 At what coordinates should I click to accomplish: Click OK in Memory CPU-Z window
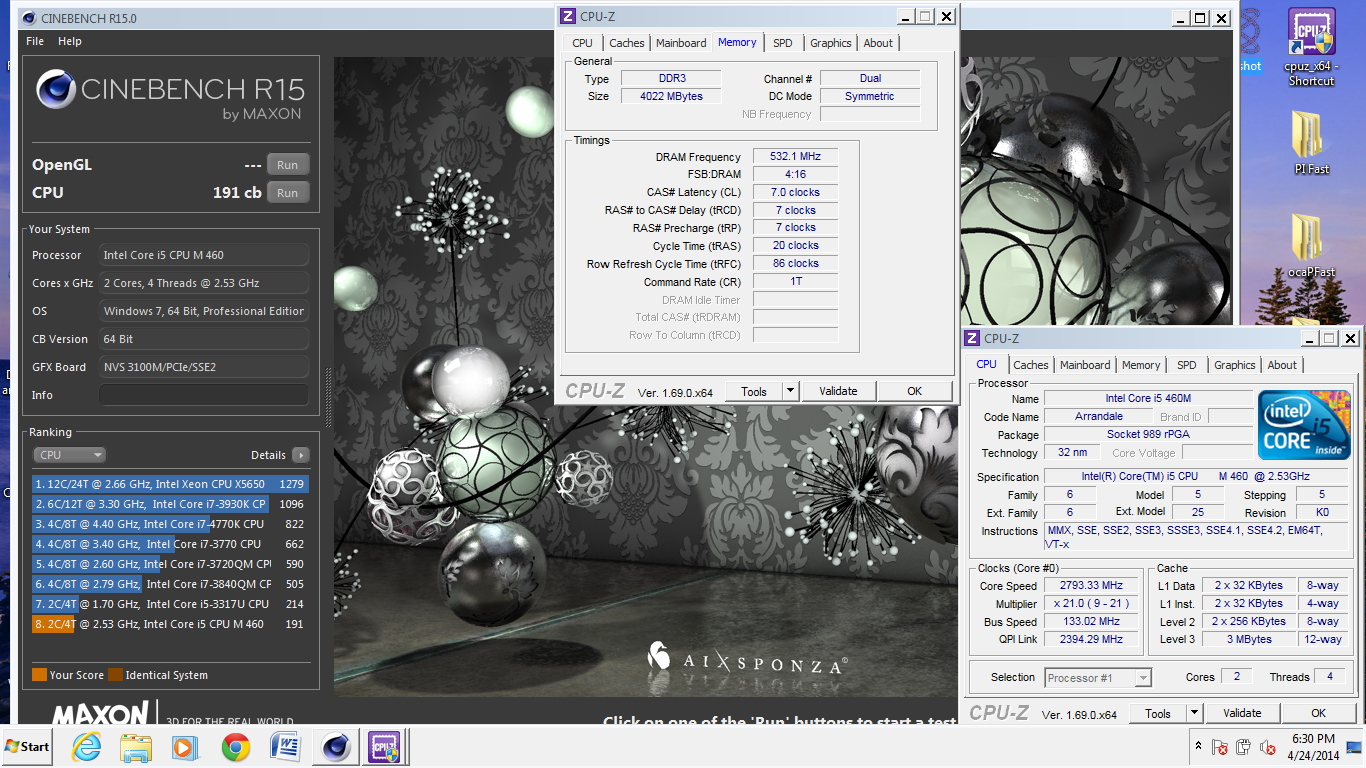point(914,391)
